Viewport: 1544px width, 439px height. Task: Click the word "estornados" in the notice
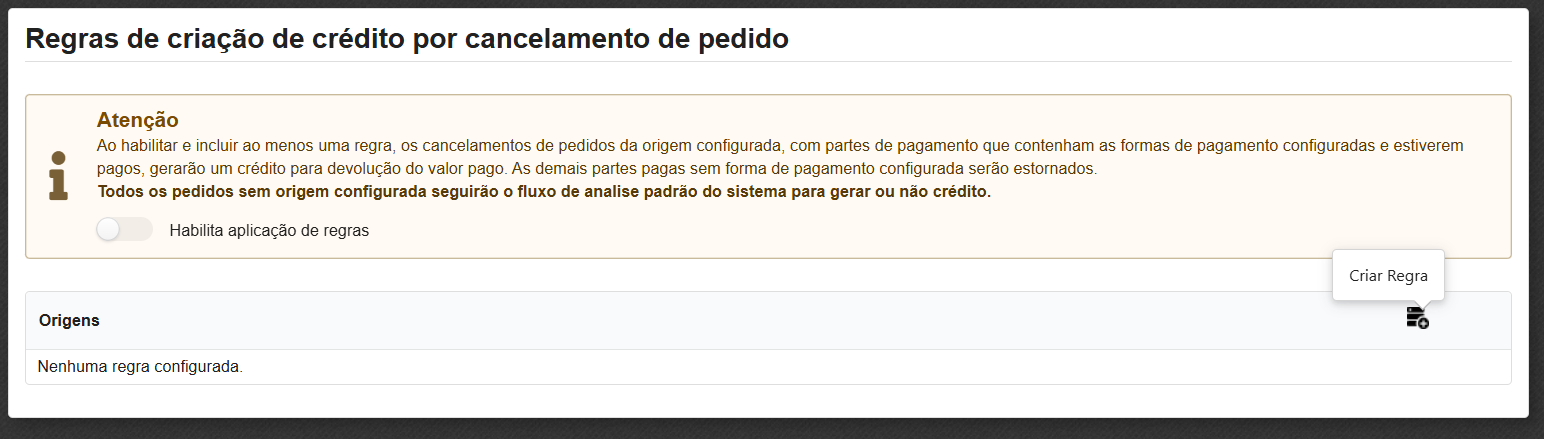1059,169
